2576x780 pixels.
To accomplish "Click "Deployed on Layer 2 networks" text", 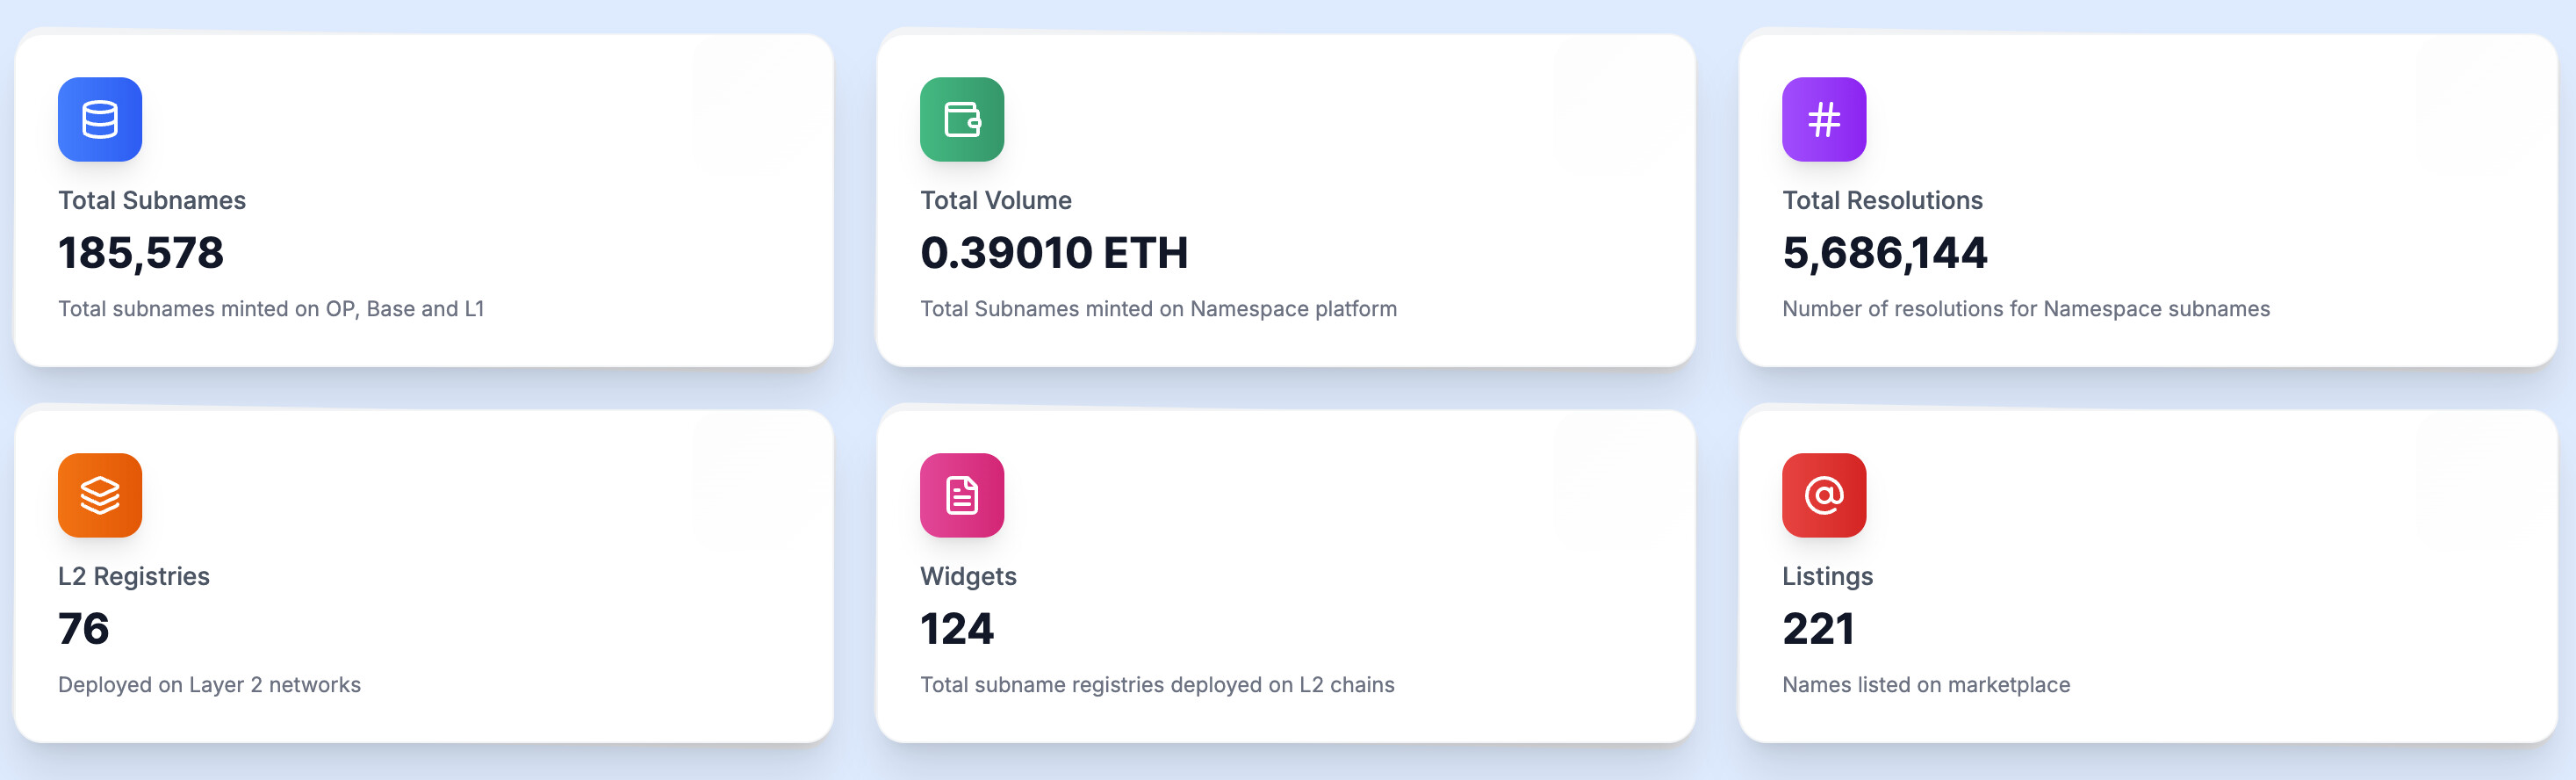I will point(209,685).
